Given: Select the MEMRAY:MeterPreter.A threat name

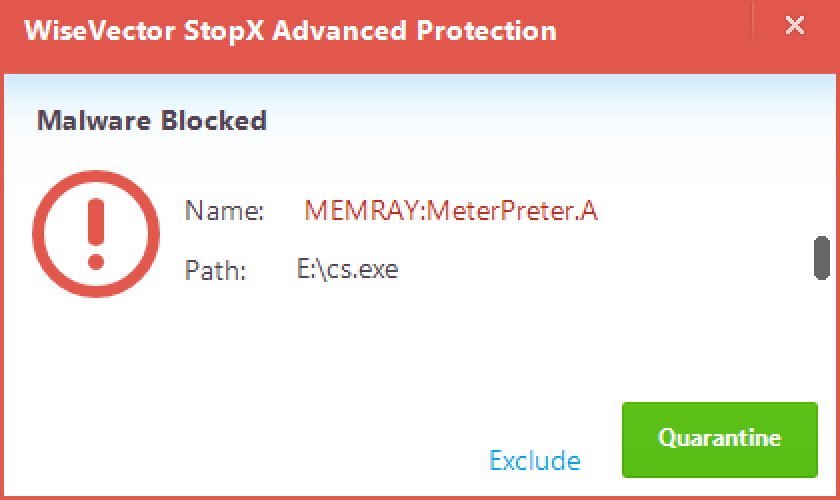Looking at the screenshot, I should 451,211.
